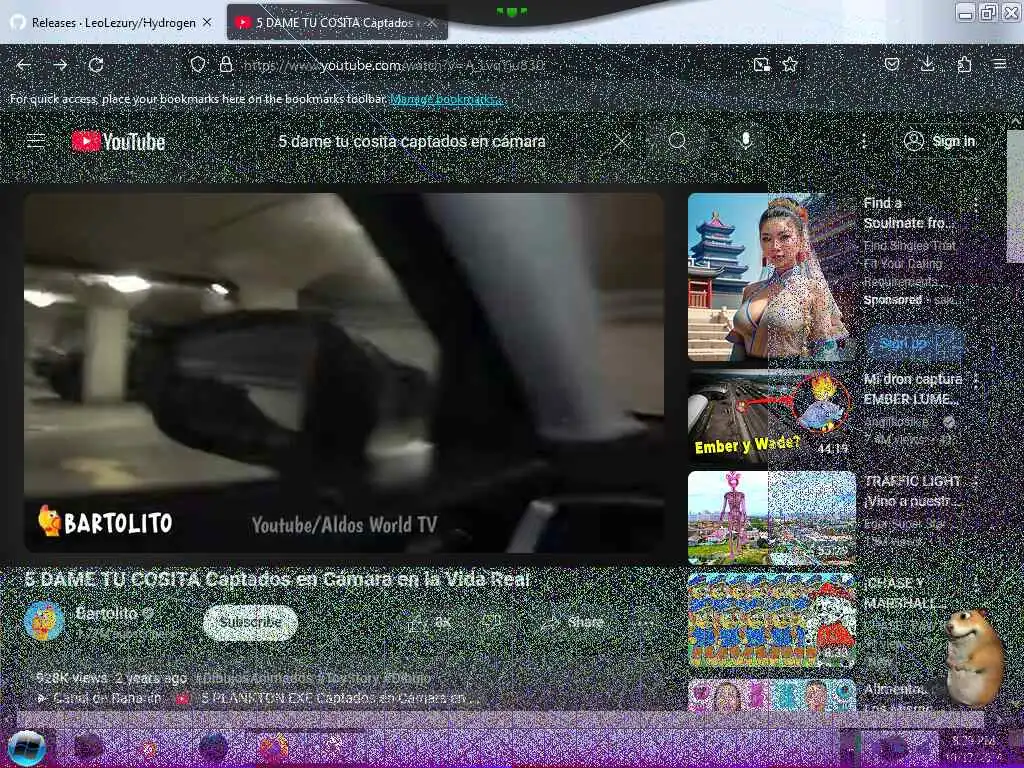Click the horizontal scrollbar at page bottom
Screen dimensions: 1024x768
pyautogui.click(x=500, y=719)
